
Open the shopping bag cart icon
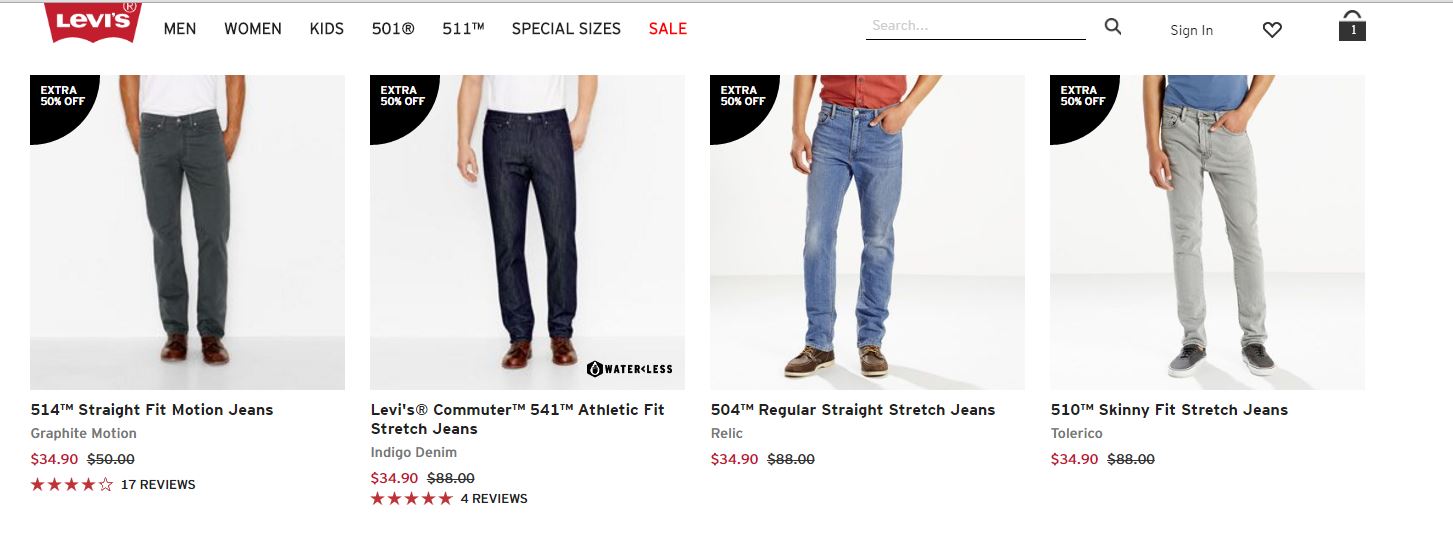click(x=1352, y=27)
